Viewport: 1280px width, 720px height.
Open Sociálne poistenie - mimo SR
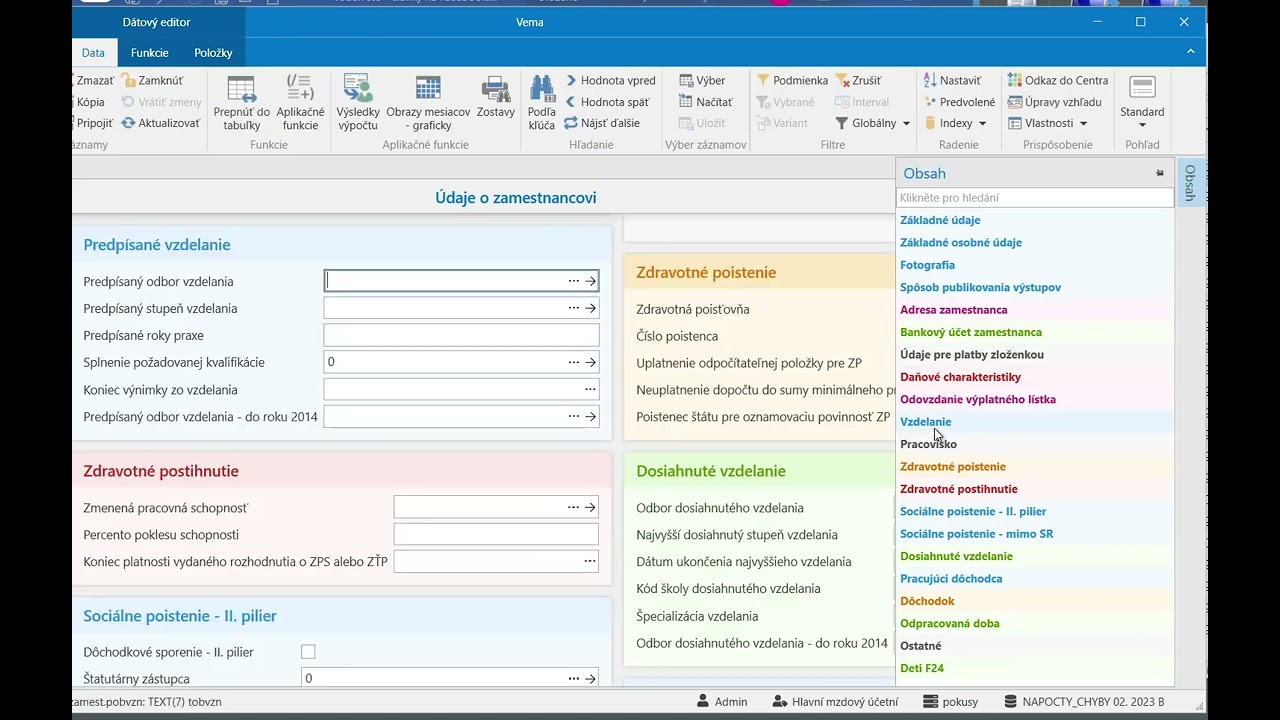point(976,534)
